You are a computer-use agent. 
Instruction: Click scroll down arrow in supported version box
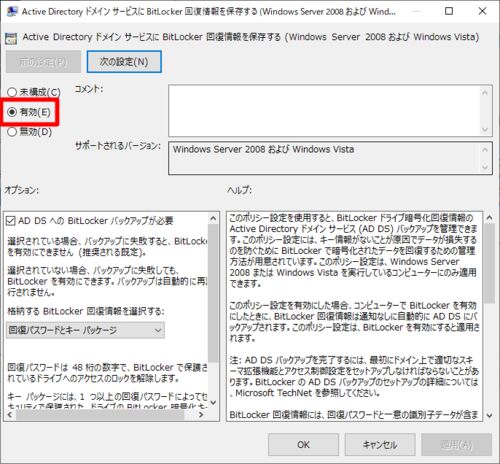click(485, 167)
